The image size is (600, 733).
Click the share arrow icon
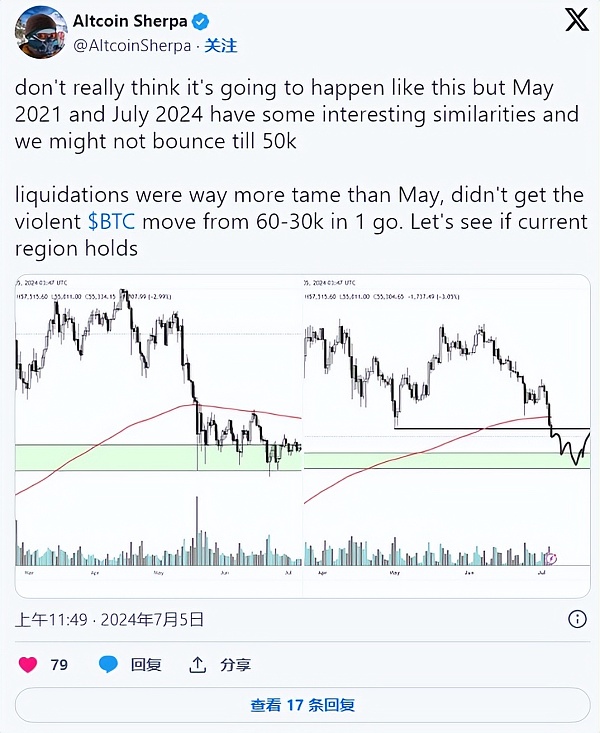[198, 663]
